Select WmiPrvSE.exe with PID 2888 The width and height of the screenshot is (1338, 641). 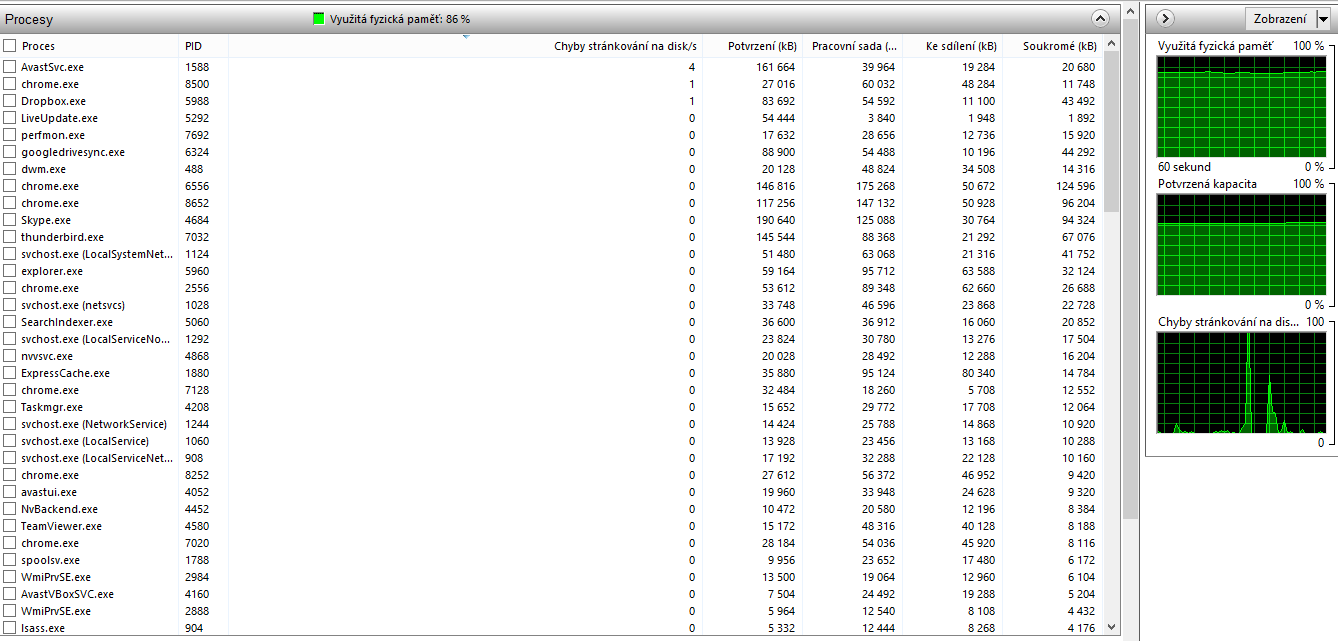click(x=56, y=611)
